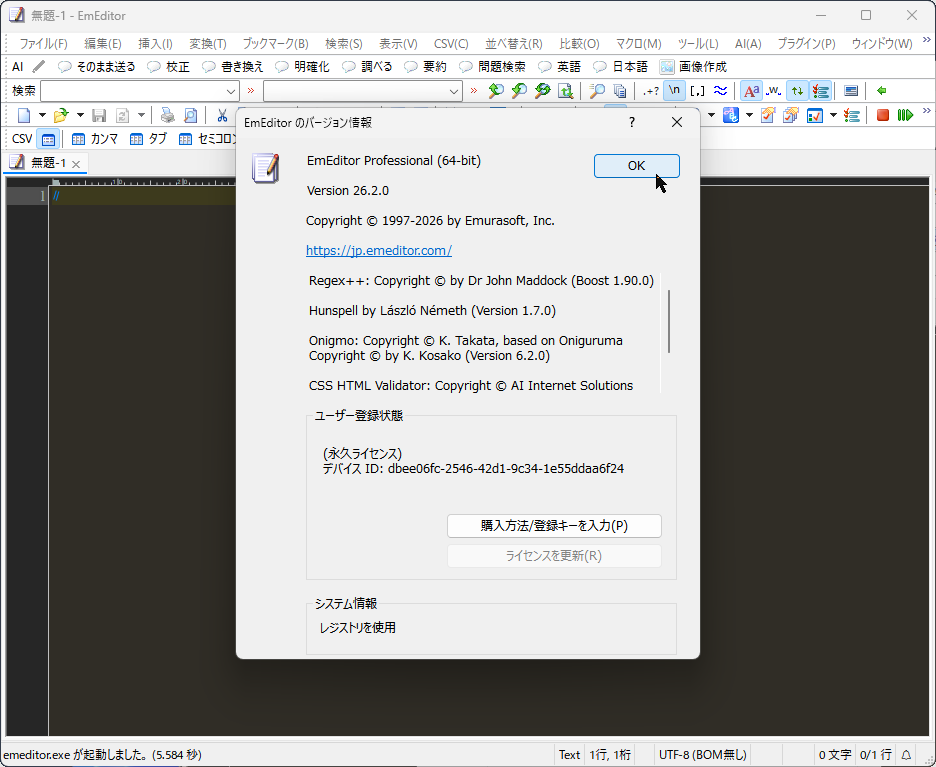This screenshot has height=767, width=936.
Task: Click the blue ABC character conversion icon
Action: (x=731, y=115)
